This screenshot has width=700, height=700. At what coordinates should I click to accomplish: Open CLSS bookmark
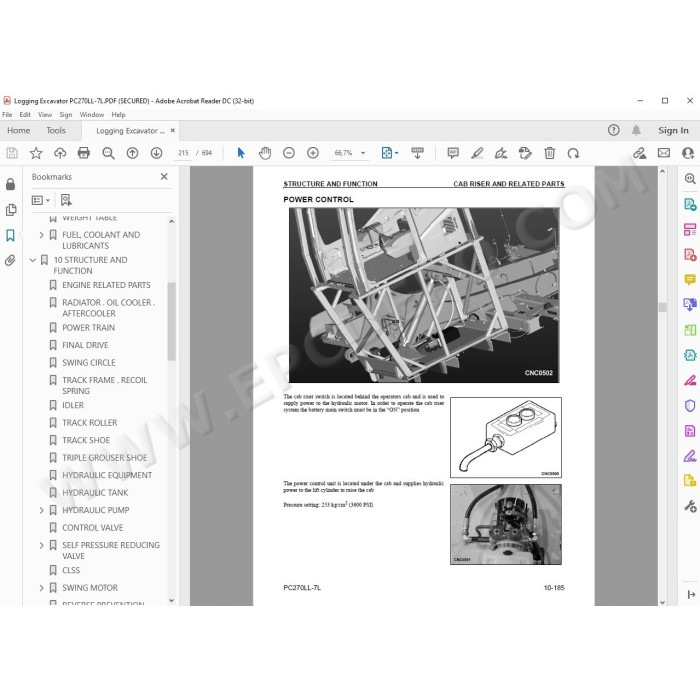(71, 571)
